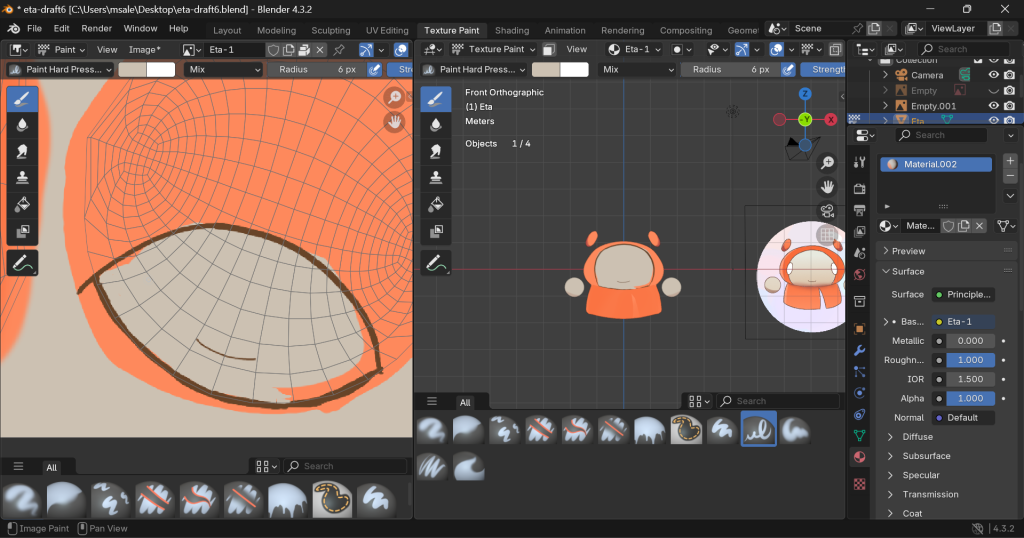Toggle X-ray display in 3D viewport header
This screenshot has width=1024, height=538.
point(835,49)
